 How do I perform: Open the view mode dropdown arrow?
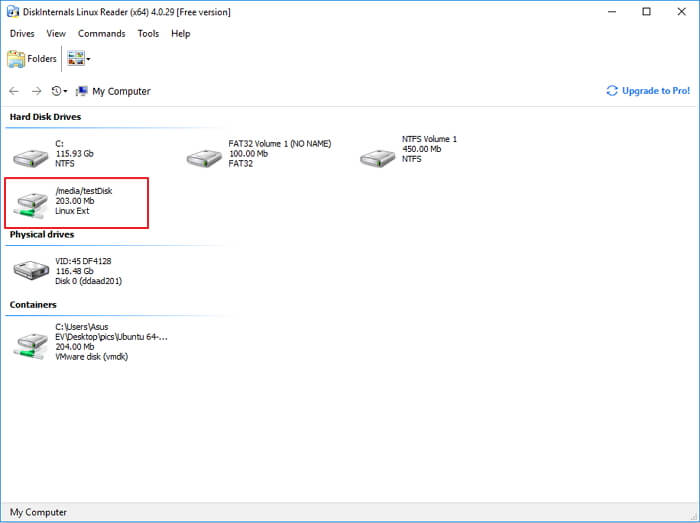click(x=88, y=59)
